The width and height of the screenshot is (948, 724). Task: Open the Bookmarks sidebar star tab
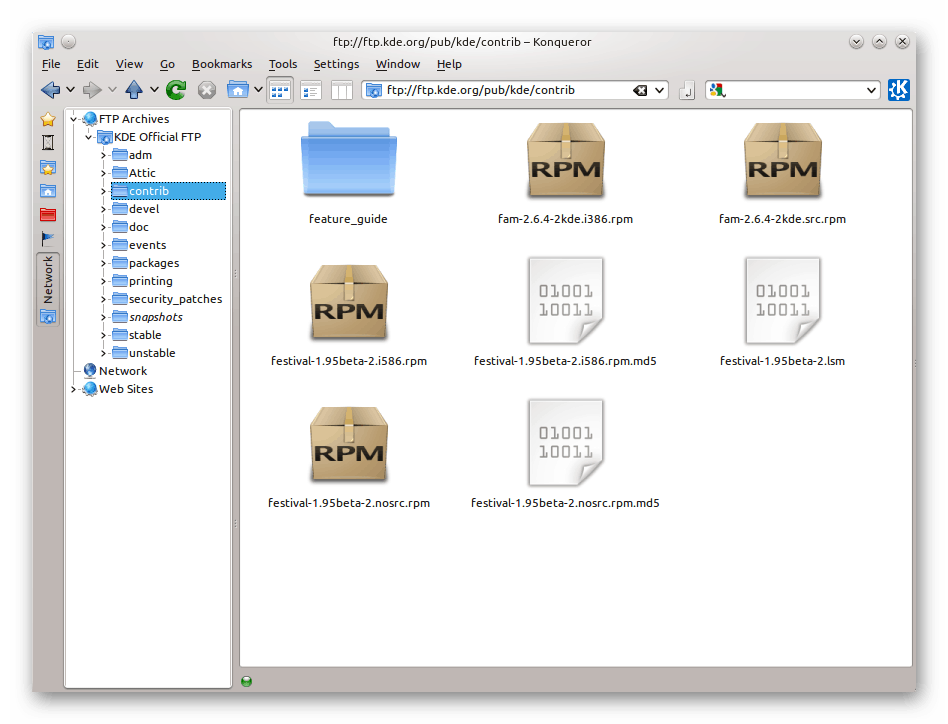coord(48,119)
